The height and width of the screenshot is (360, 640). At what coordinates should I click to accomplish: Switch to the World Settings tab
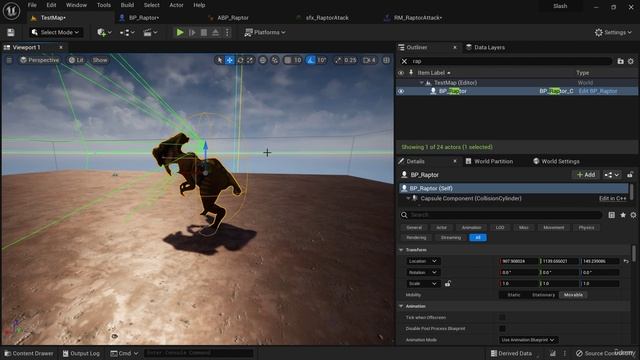(556, 161)
